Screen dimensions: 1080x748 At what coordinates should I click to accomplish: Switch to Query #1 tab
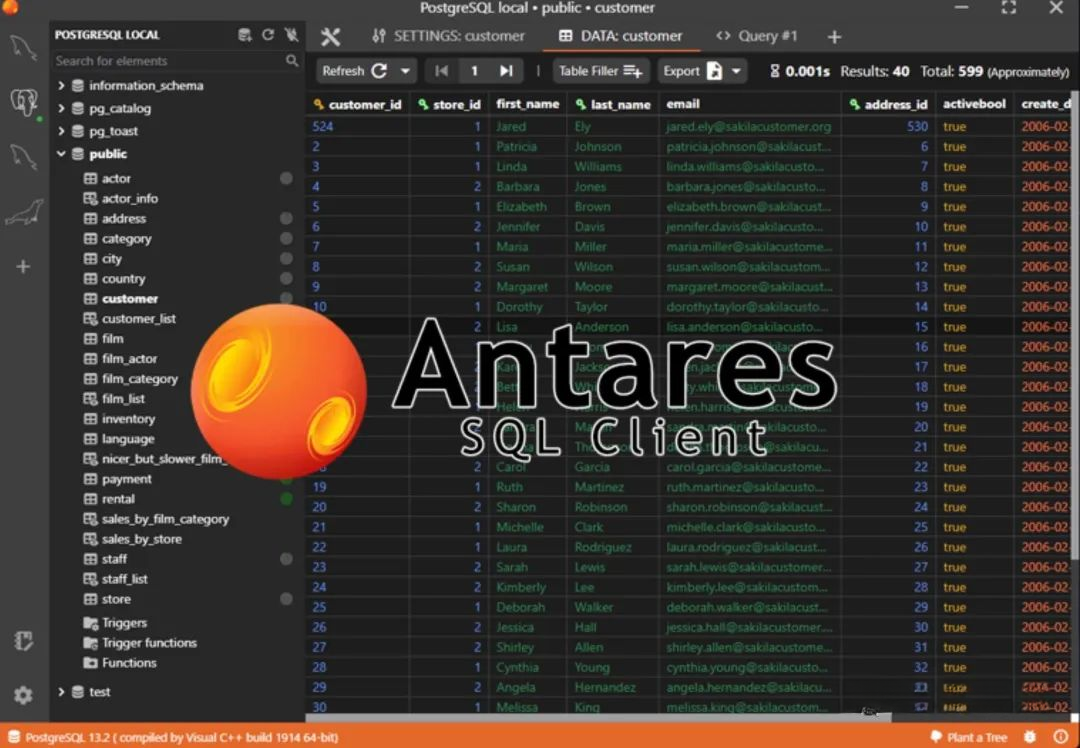tap(756, 36)
